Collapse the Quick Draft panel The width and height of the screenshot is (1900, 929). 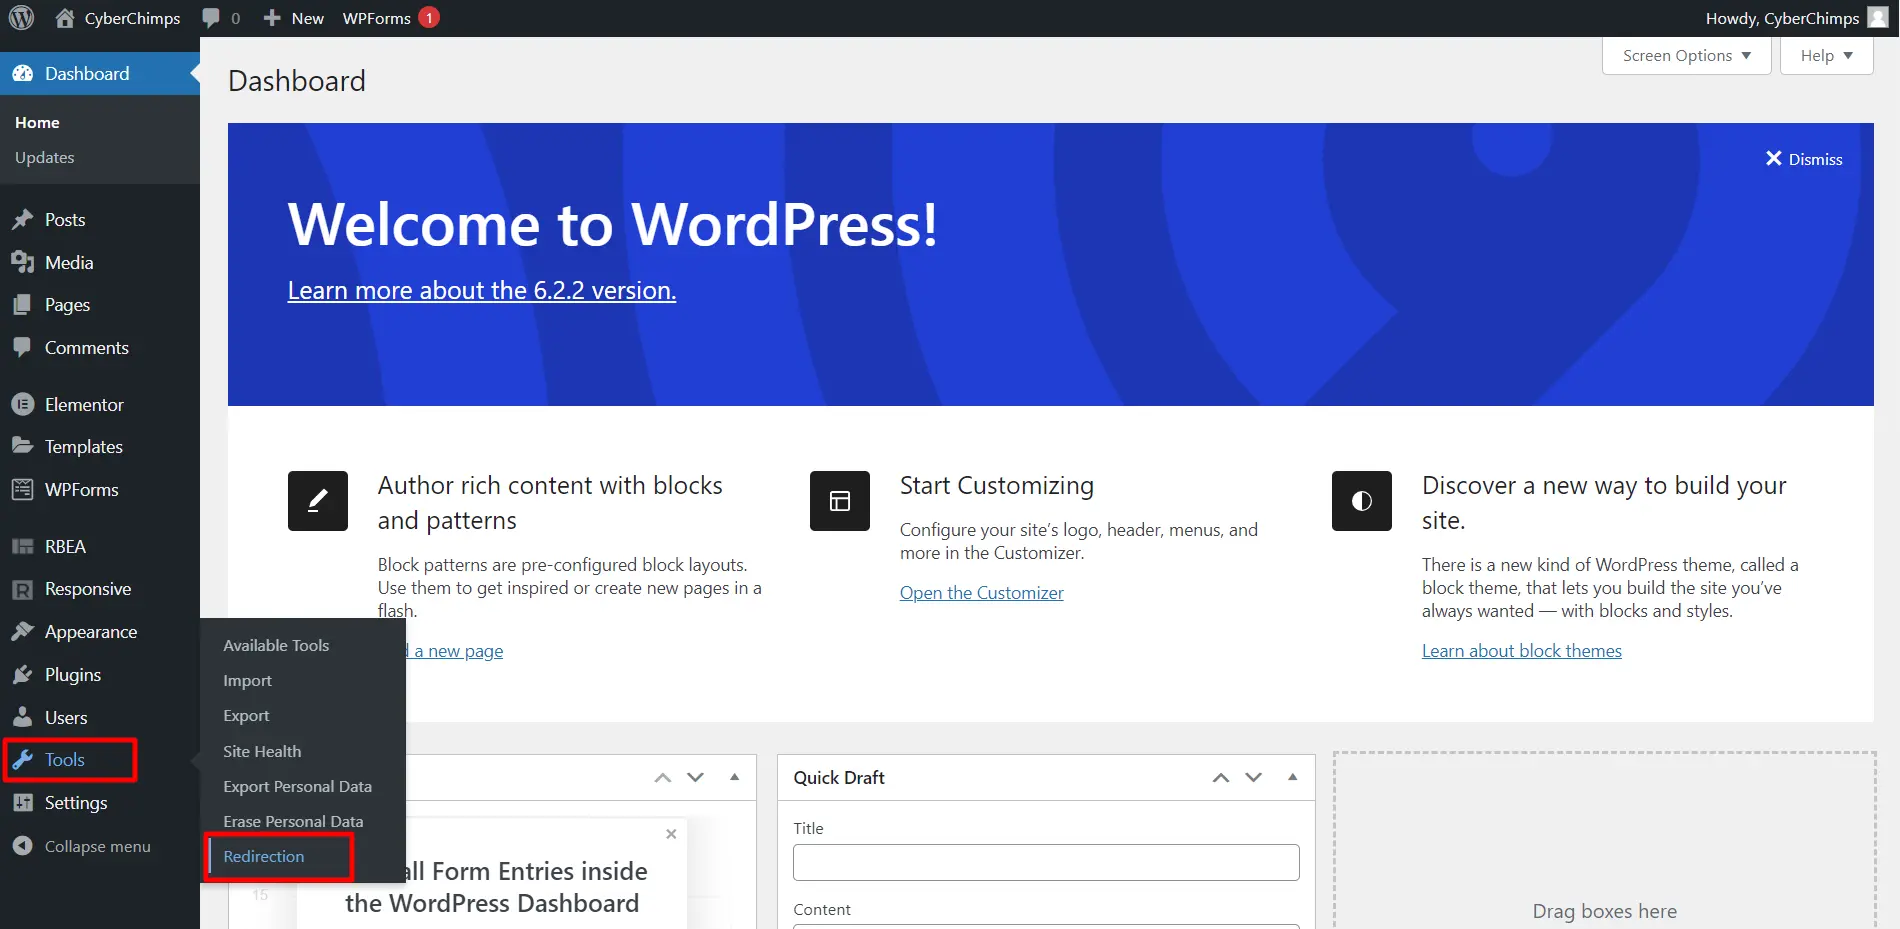[1292, 777]
